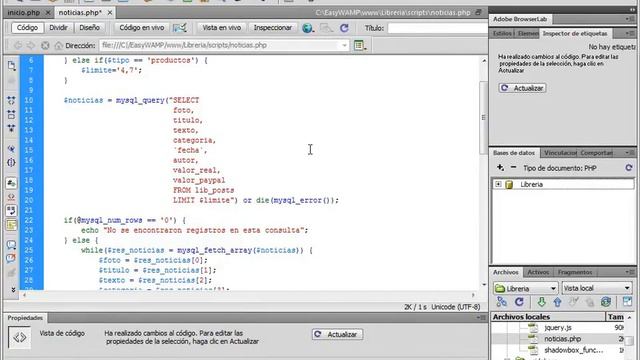The width and height of the screenshot is (640, 360).
Task: Switch to the Código view
Action: pos(27,28)
